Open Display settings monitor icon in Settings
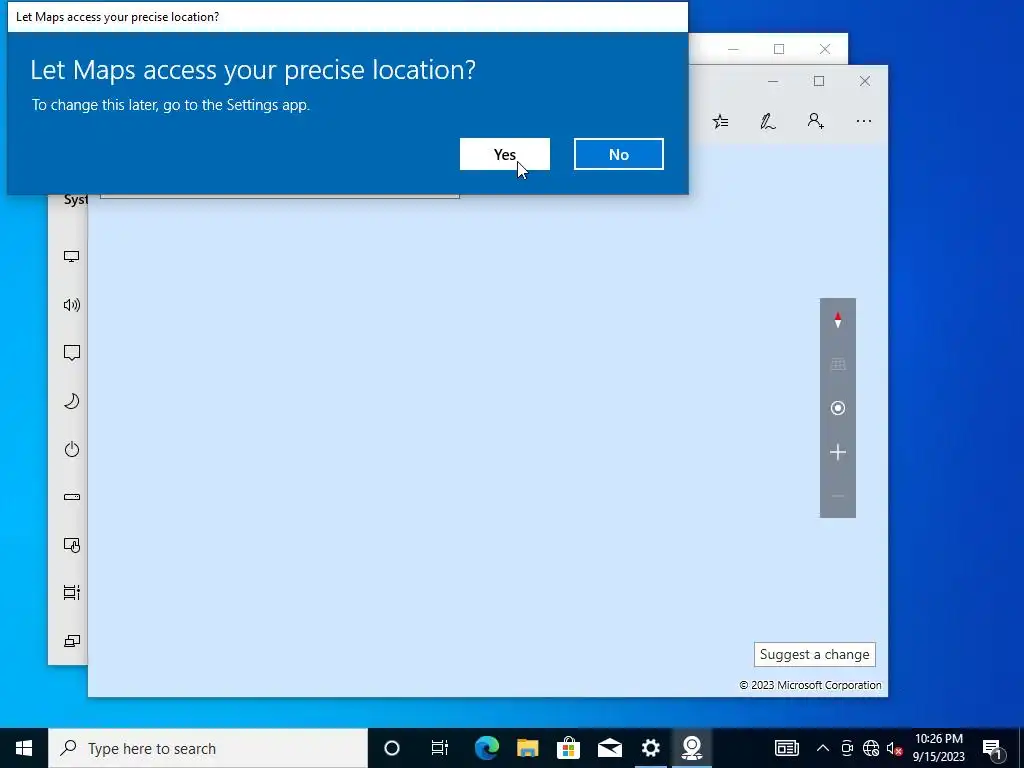The width and height of the screenshot is (1024, 768). point(71,257)
